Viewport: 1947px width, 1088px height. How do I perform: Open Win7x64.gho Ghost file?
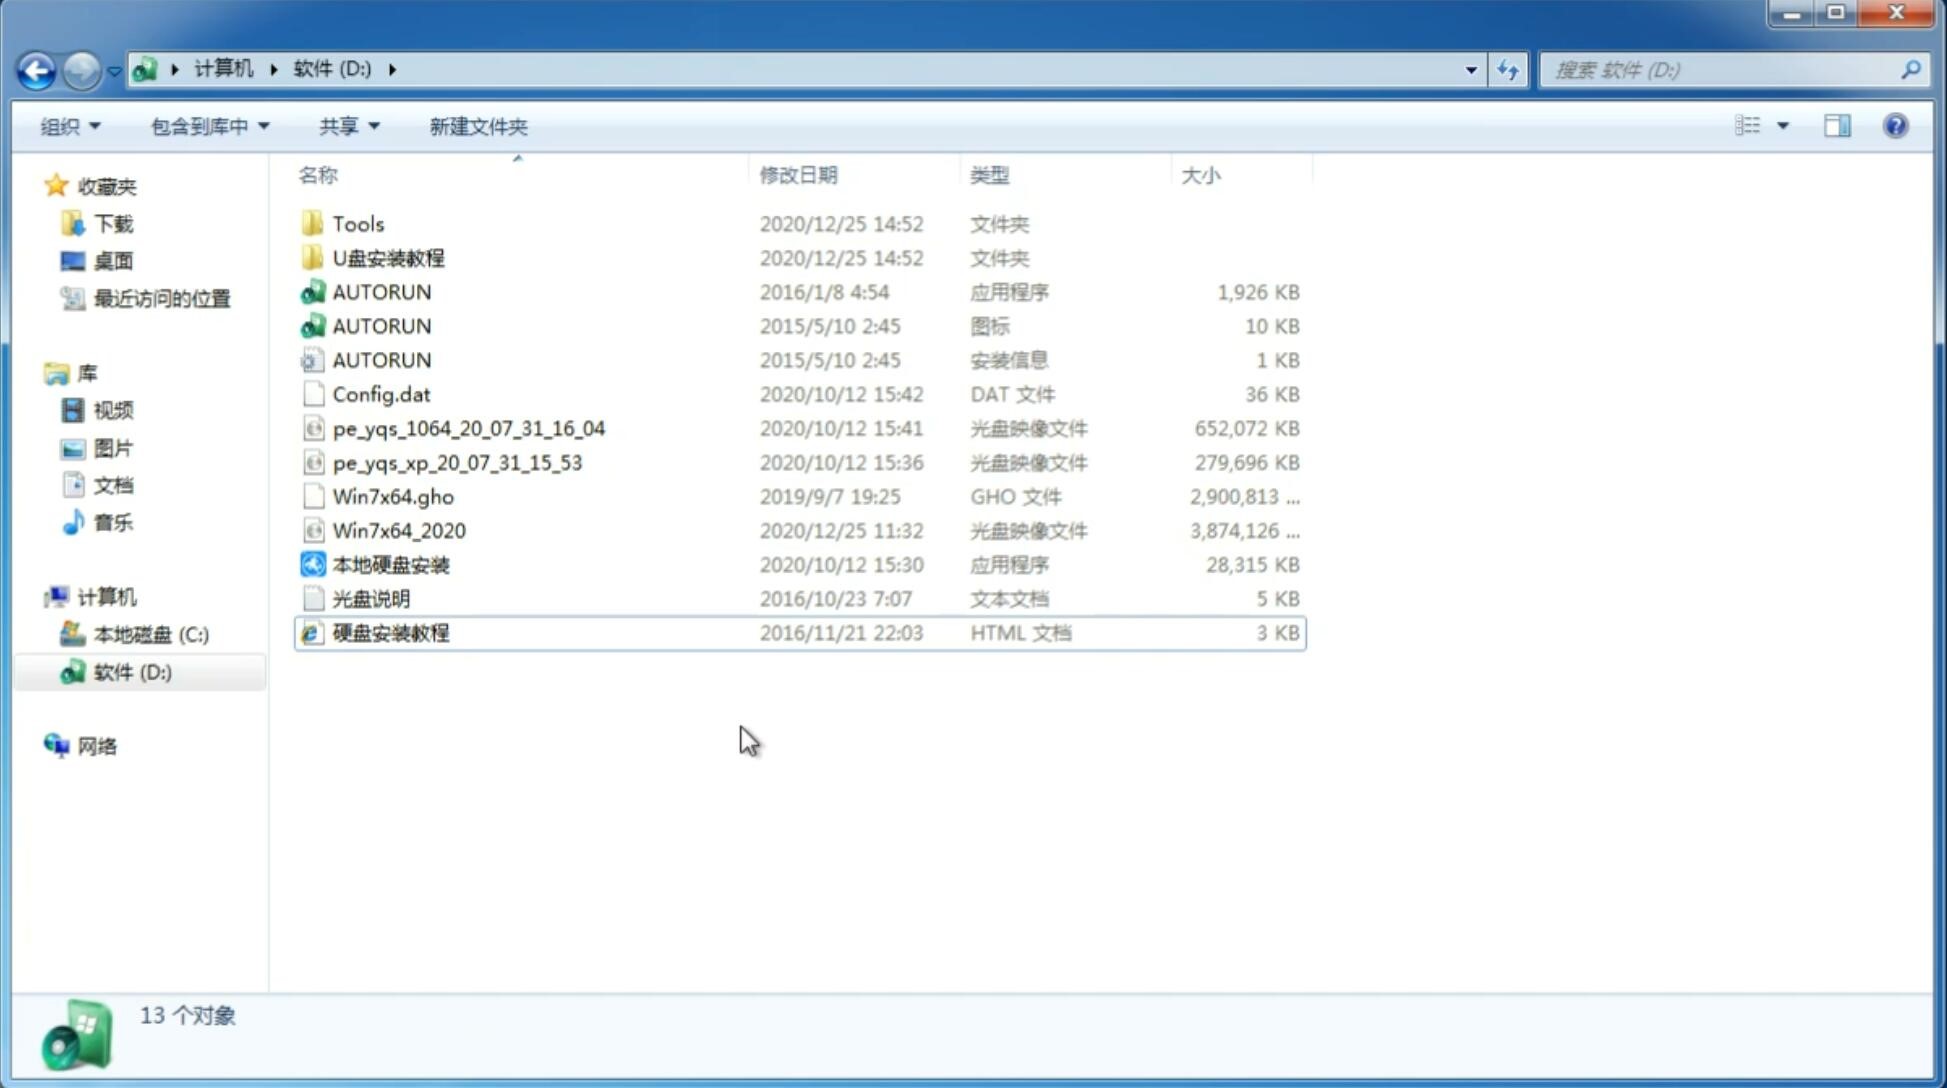(x=394, y=496)
